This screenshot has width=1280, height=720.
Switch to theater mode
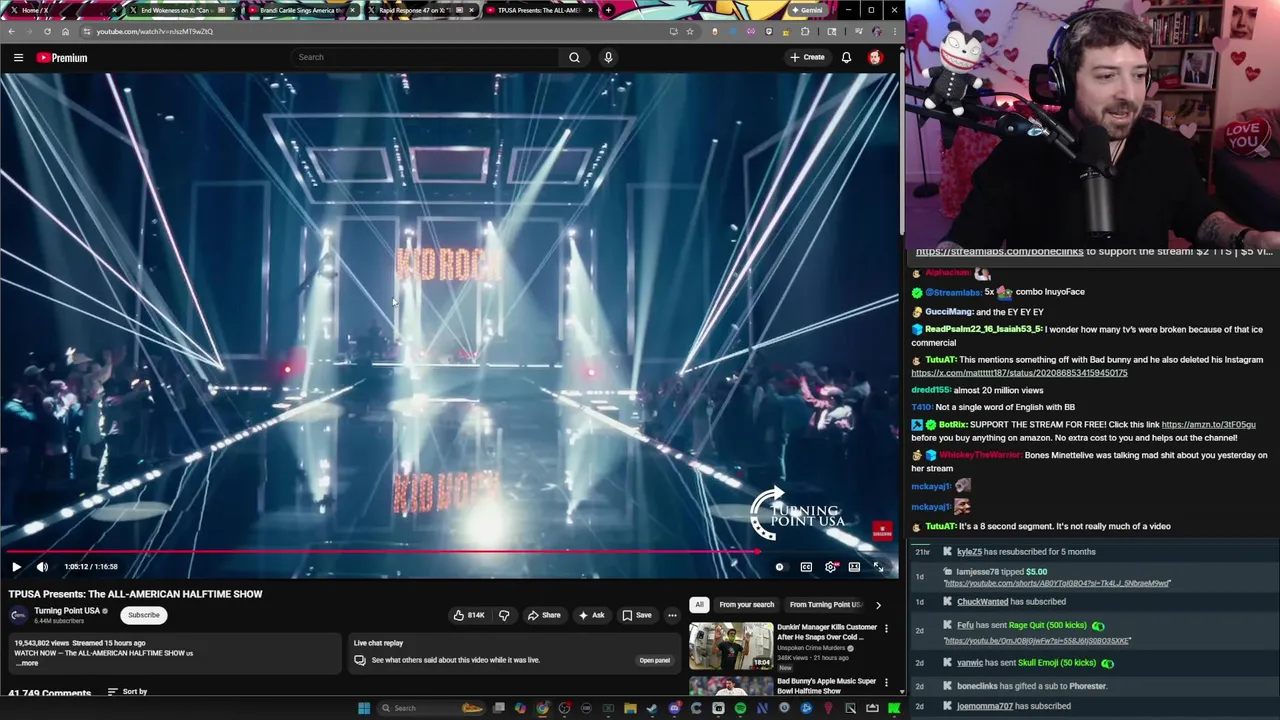coord(854,567)
